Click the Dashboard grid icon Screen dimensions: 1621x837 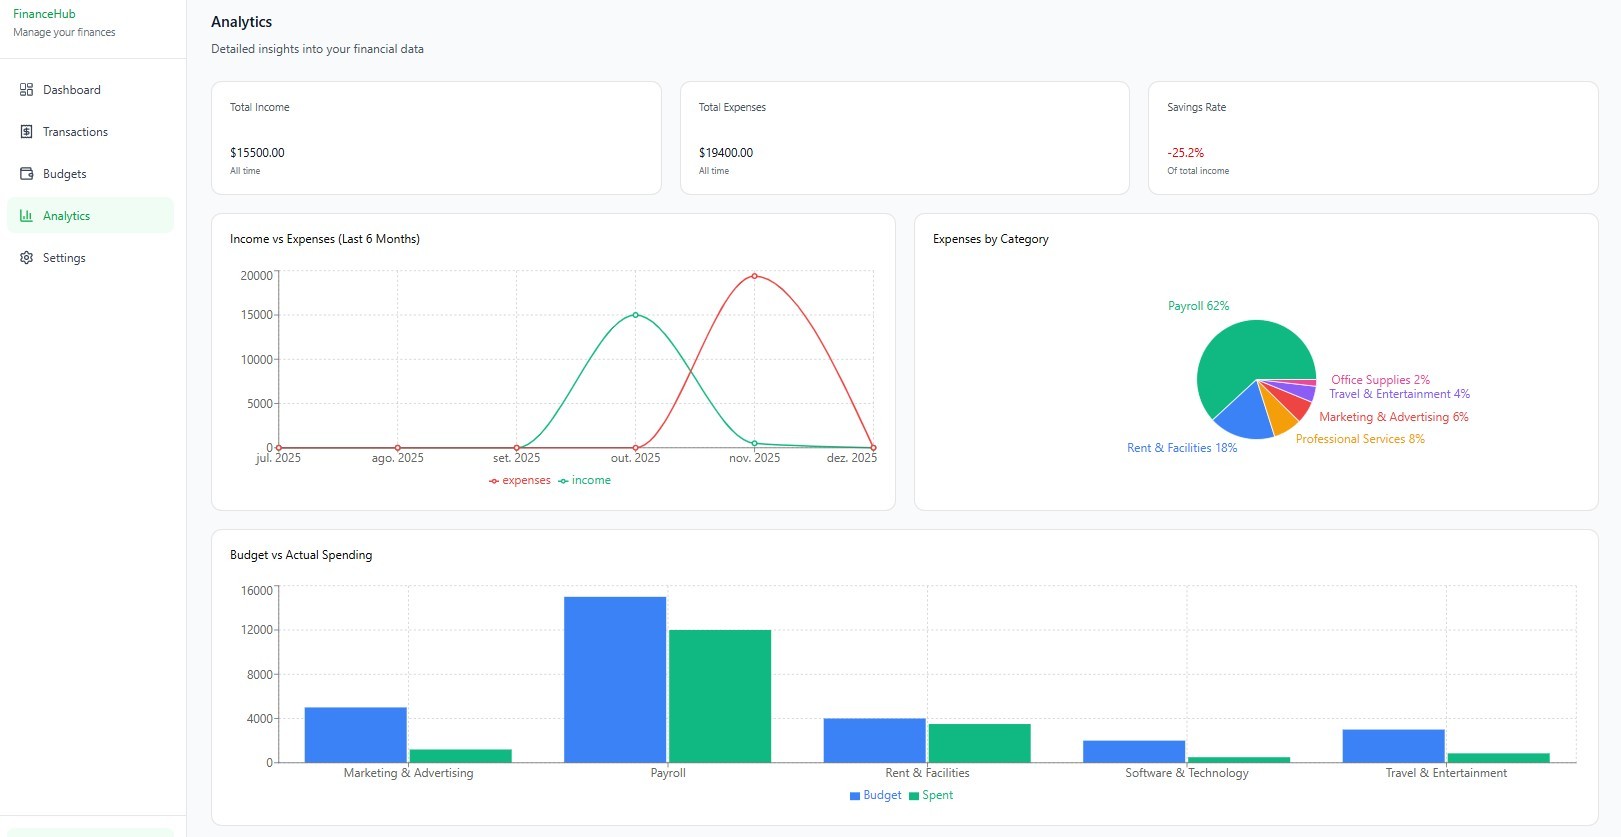point(26,90)
